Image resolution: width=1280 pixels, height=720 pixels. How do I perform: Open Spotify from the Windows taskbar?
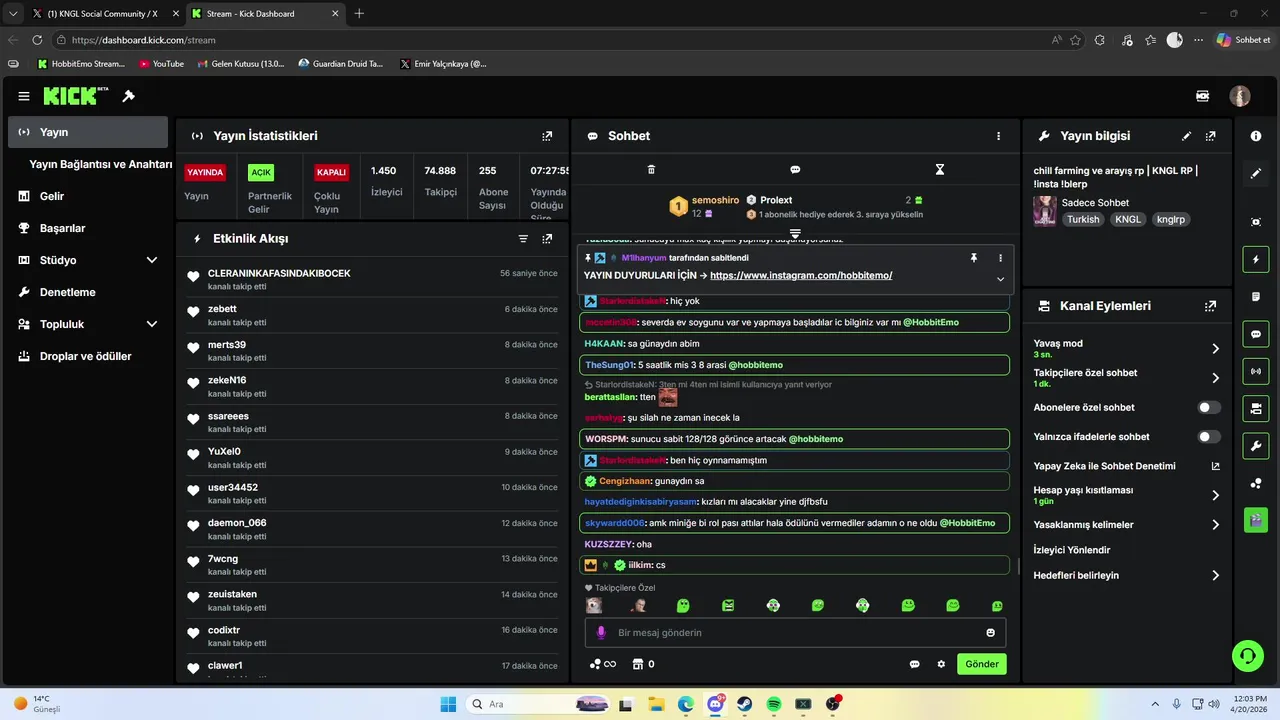774,704
